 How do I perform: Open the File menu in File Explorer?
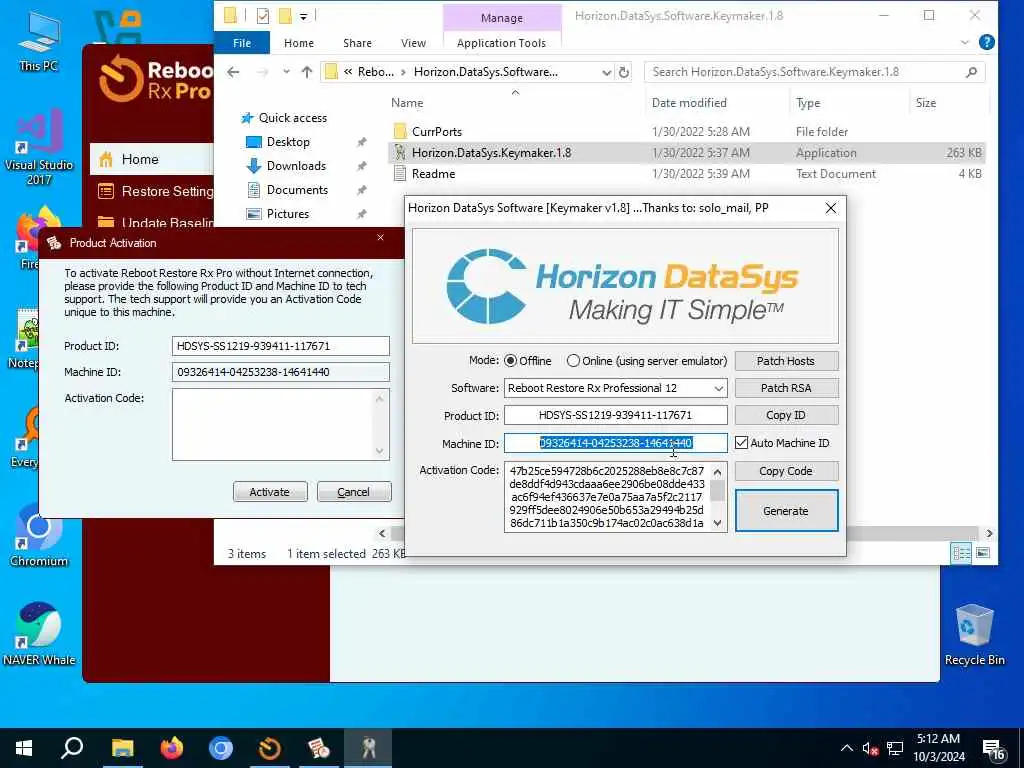pyautogui.click(x=242, y=43)
